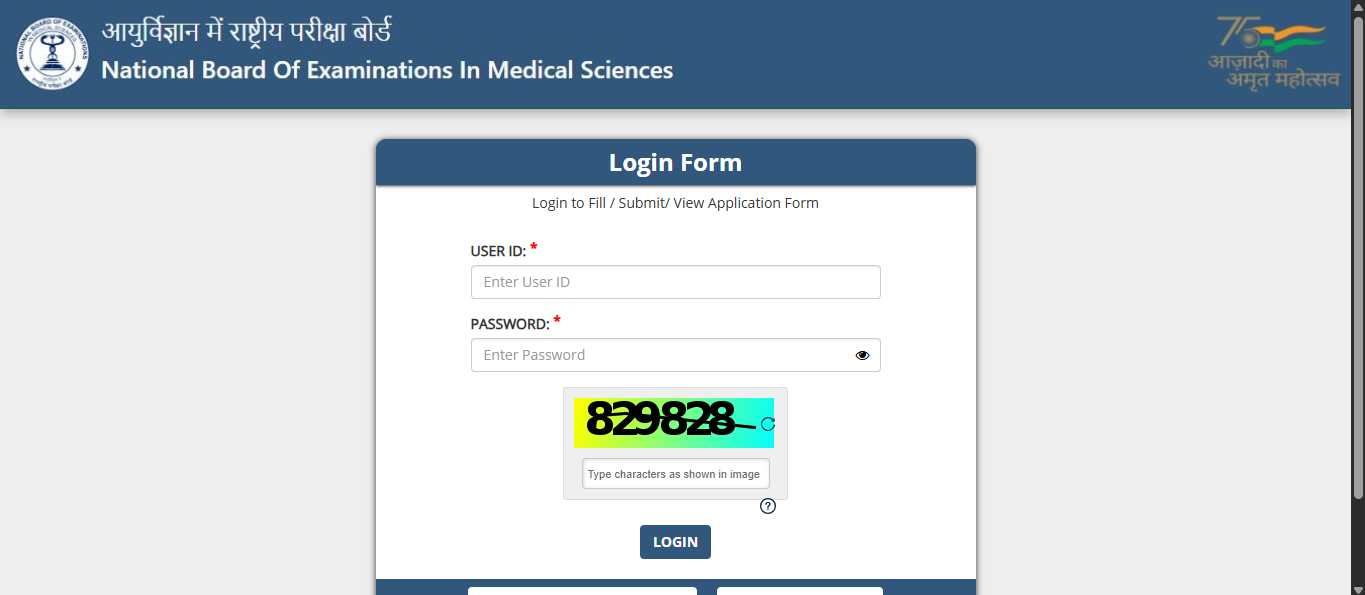Viewport: 1365px width, 595px height.
Task: Open the captcha help question mark icon
Action: (x=768, y=506)
